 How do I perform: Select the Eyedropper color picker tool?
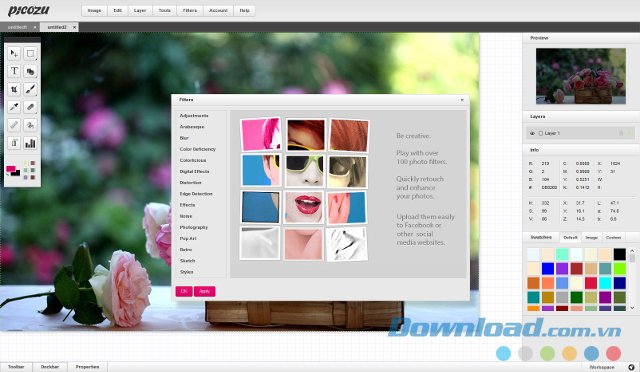click(14, 107)
